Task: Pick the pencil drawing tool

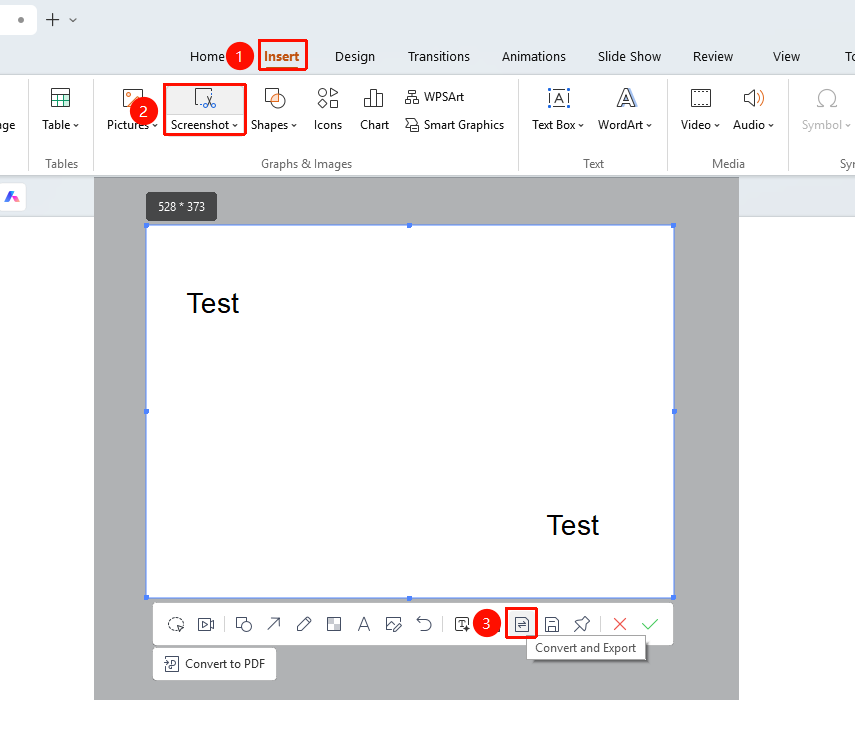Action: click(304, 624)
